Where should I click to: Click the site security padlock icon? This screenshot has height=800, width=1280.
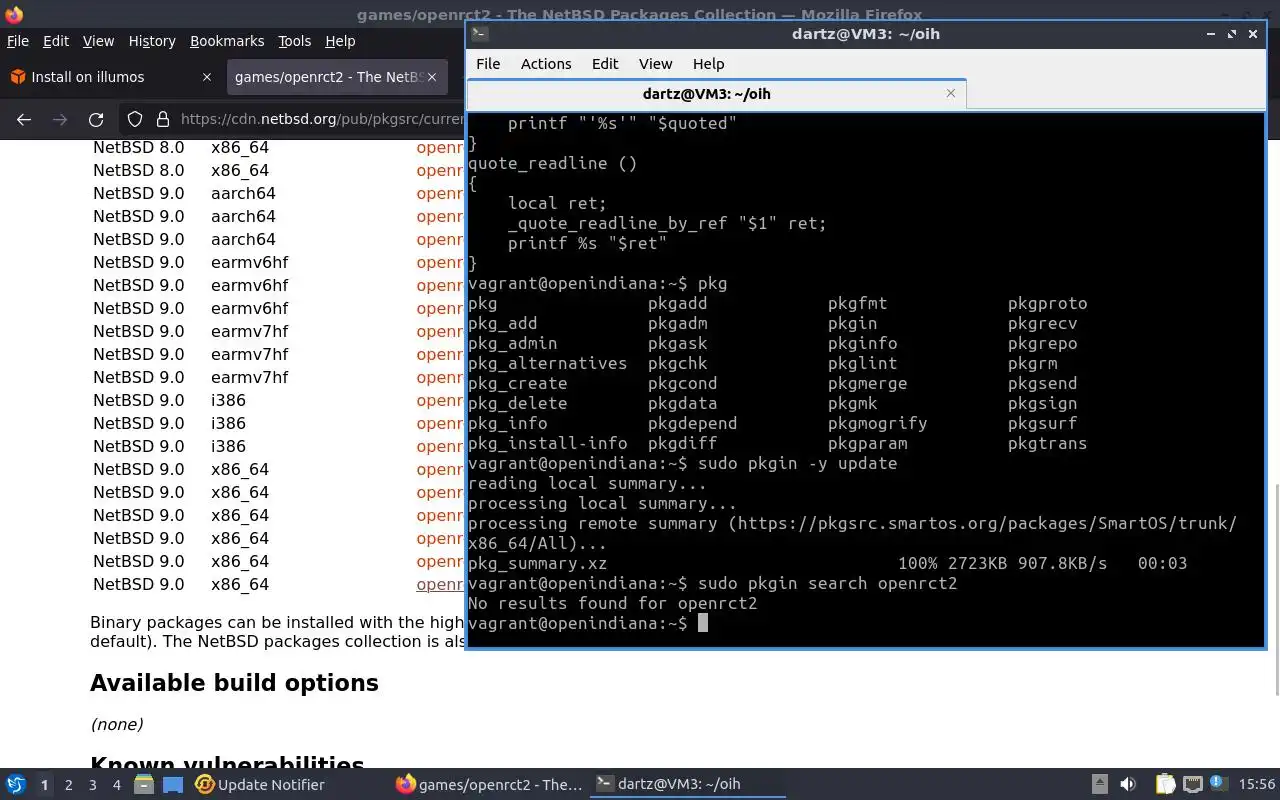(162, 119)
